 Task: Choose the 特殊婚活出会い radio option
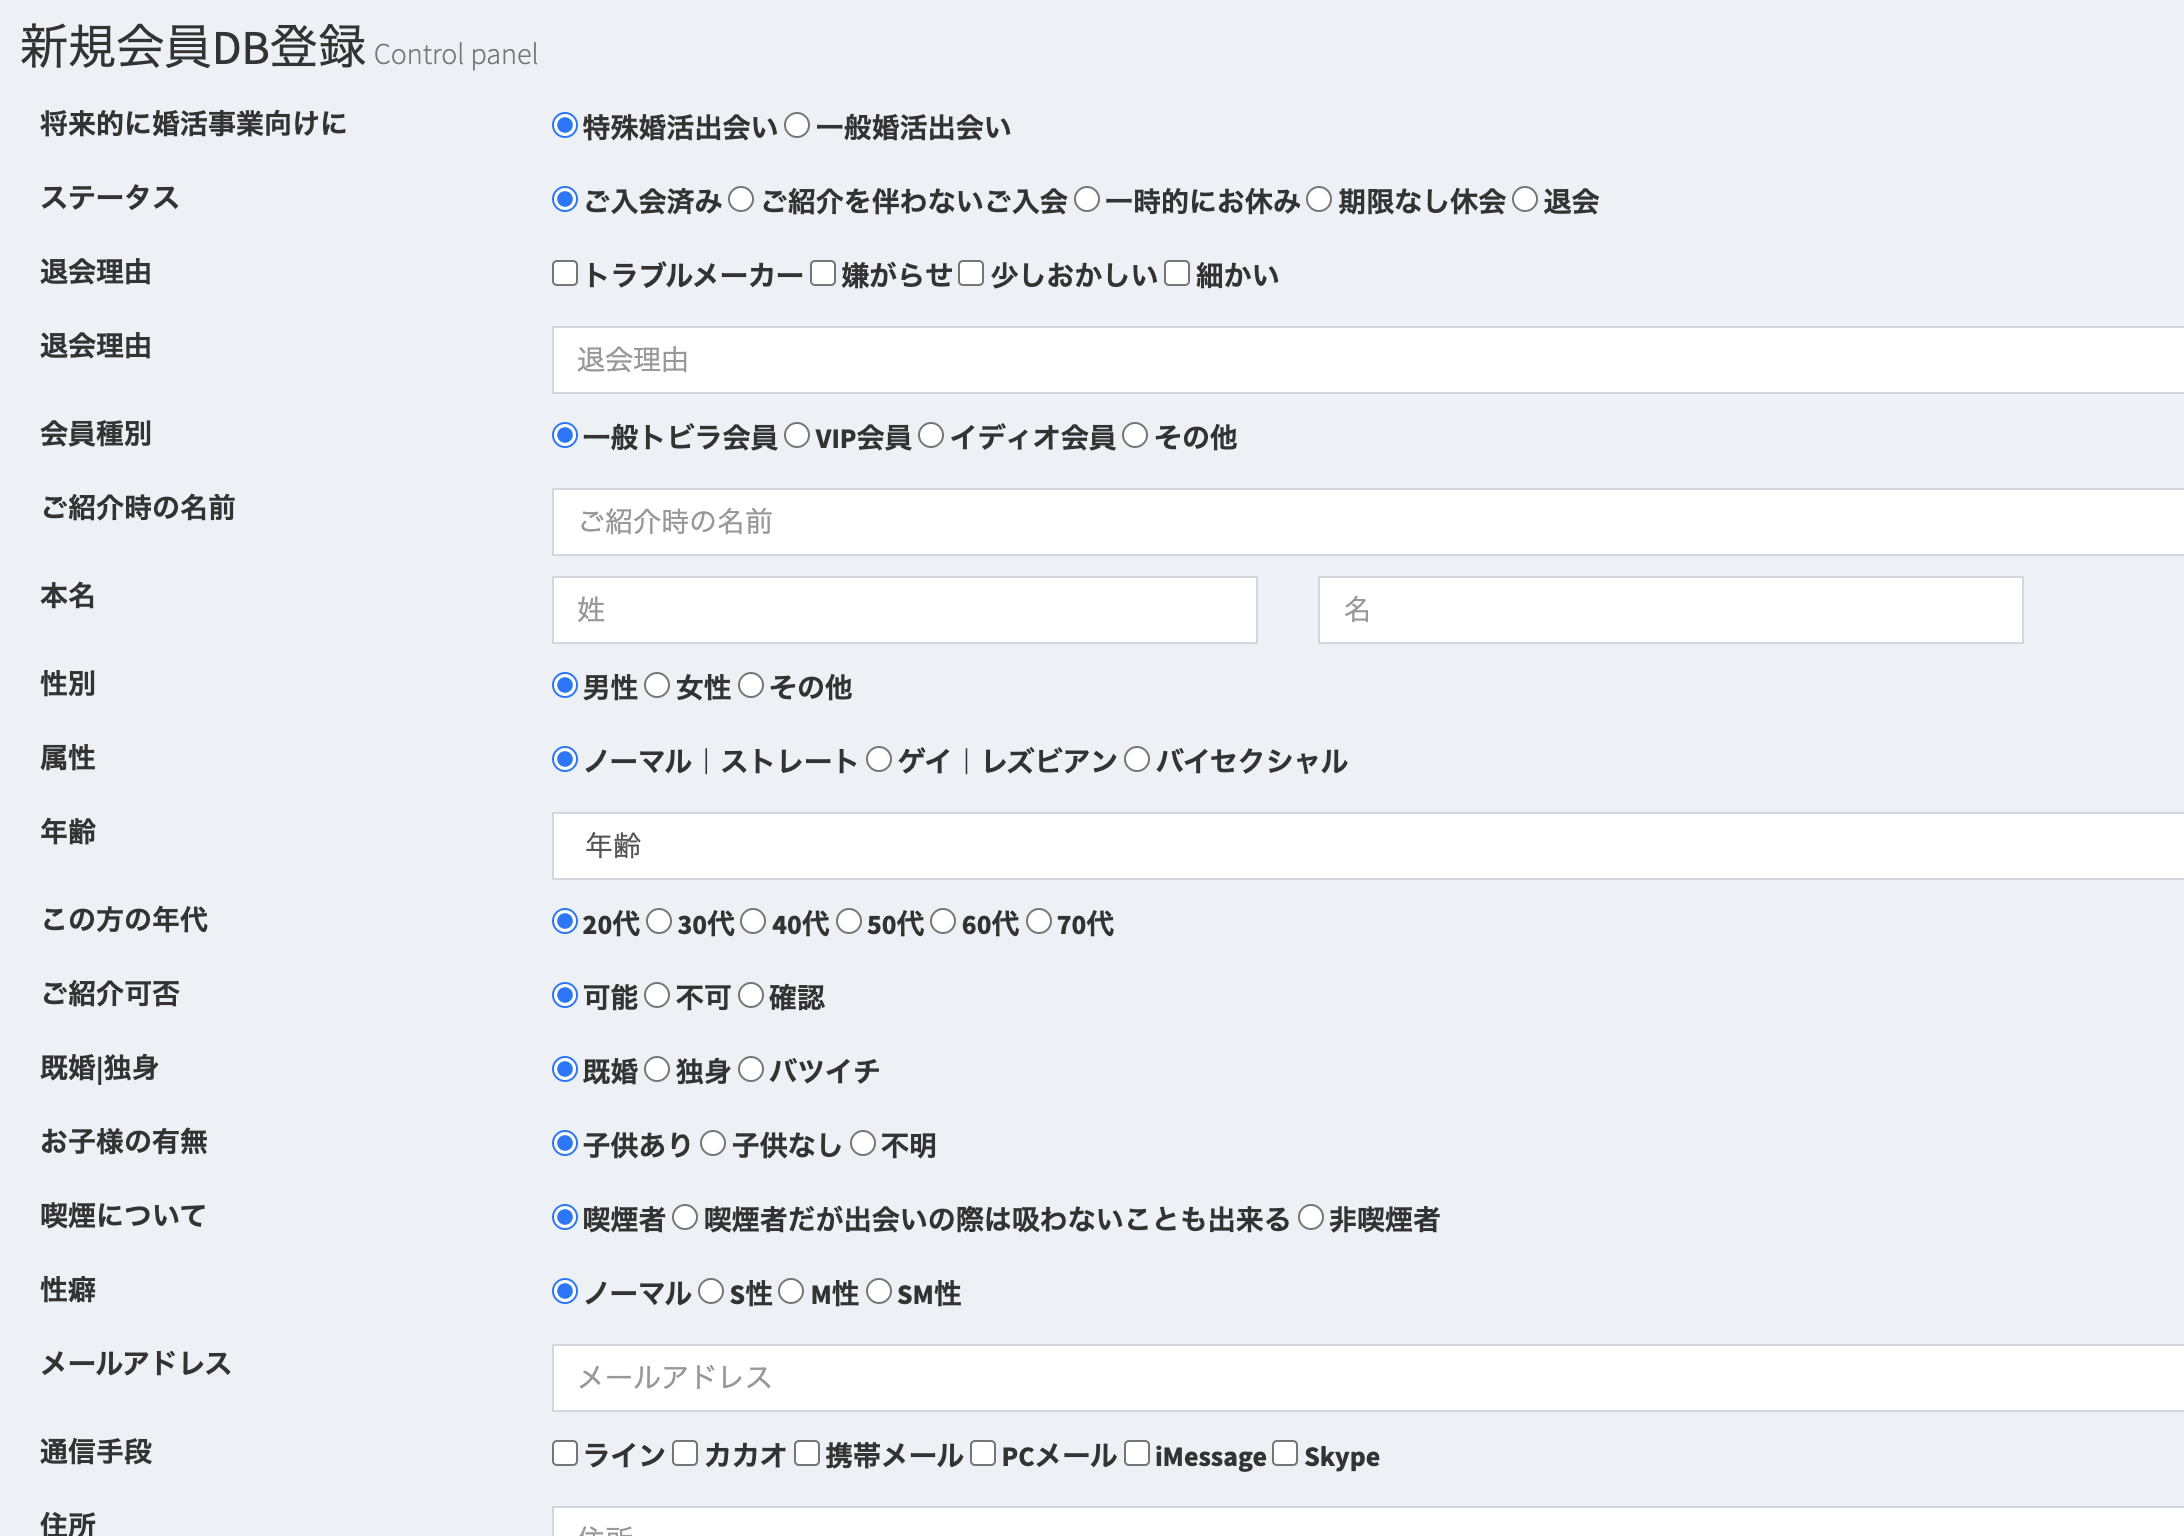point(565,125)
